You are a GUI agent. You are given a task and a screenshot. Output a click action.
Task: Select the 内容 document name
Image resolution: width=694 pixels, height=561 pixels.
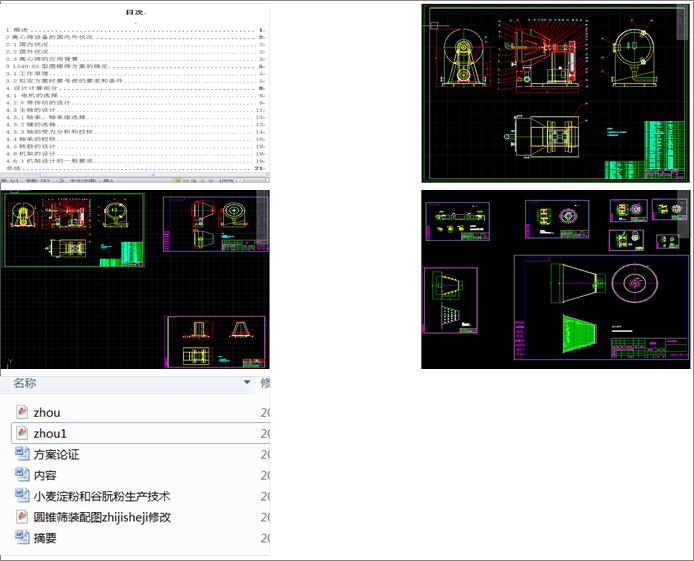pos(45,475)
